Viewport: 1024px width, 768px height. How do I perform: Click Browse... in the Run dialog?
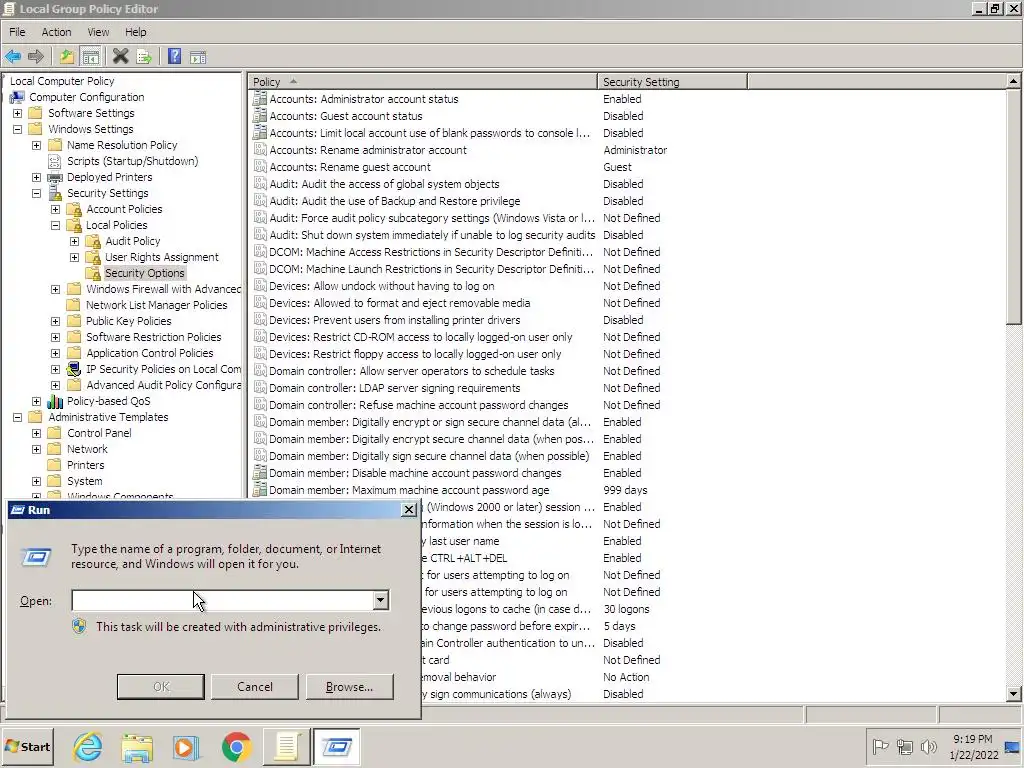click(x=349, y=686)
